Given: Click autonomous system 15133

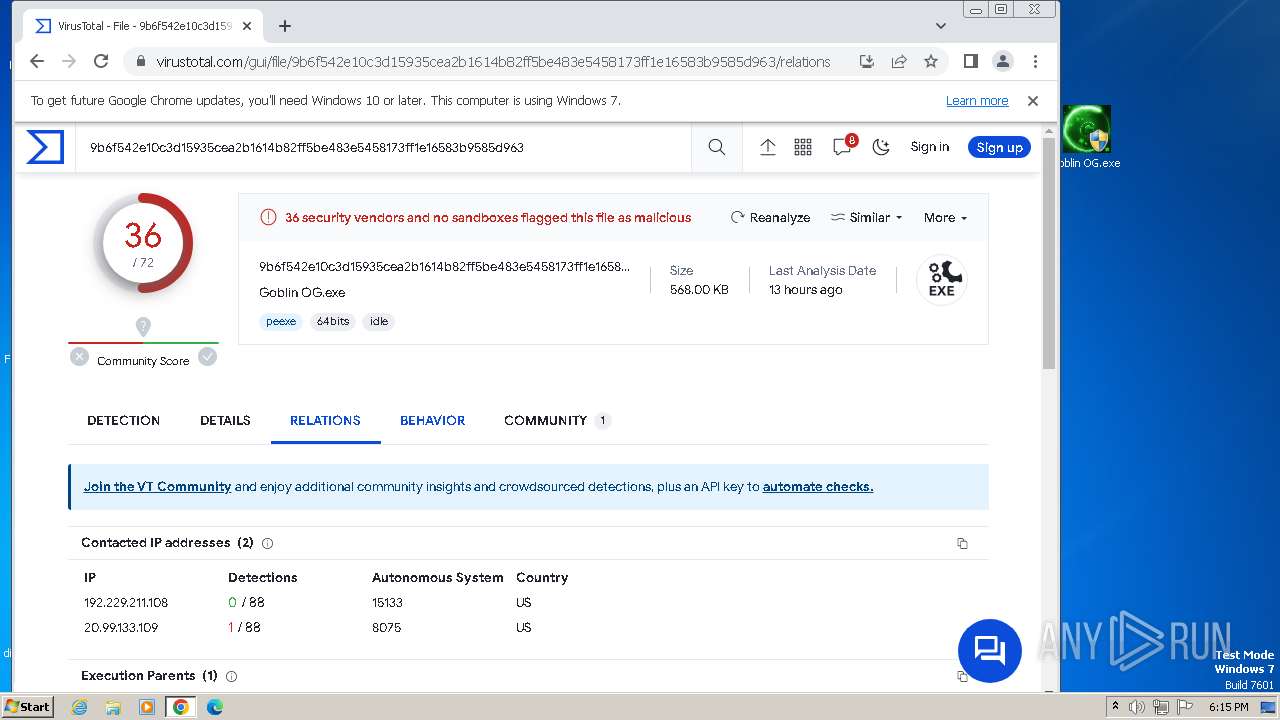Looking at the screenshot, I should pyautogui.click(x=387, y=602).
